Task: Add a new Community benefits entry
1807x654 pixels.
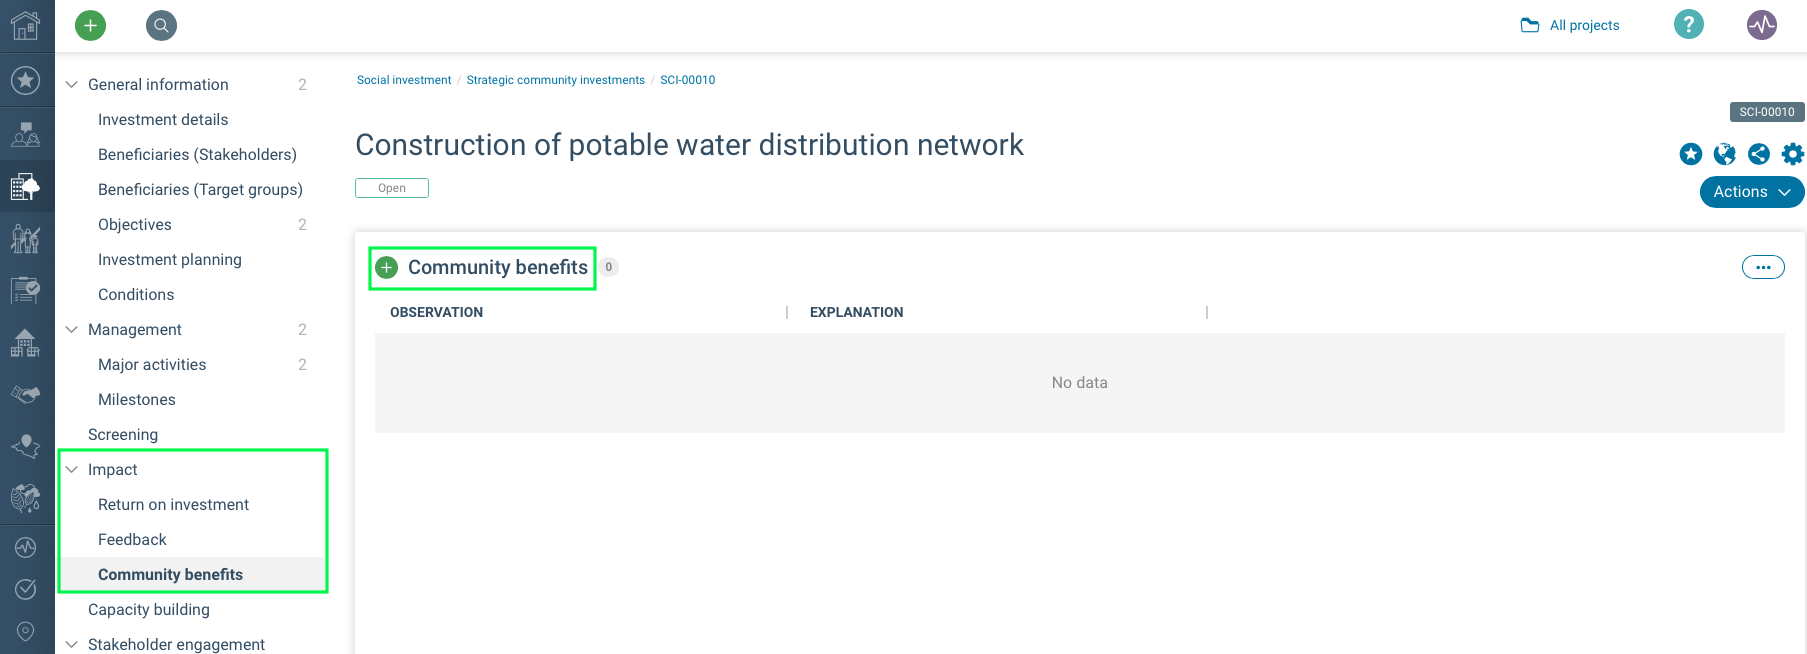Action: point(387,267)
